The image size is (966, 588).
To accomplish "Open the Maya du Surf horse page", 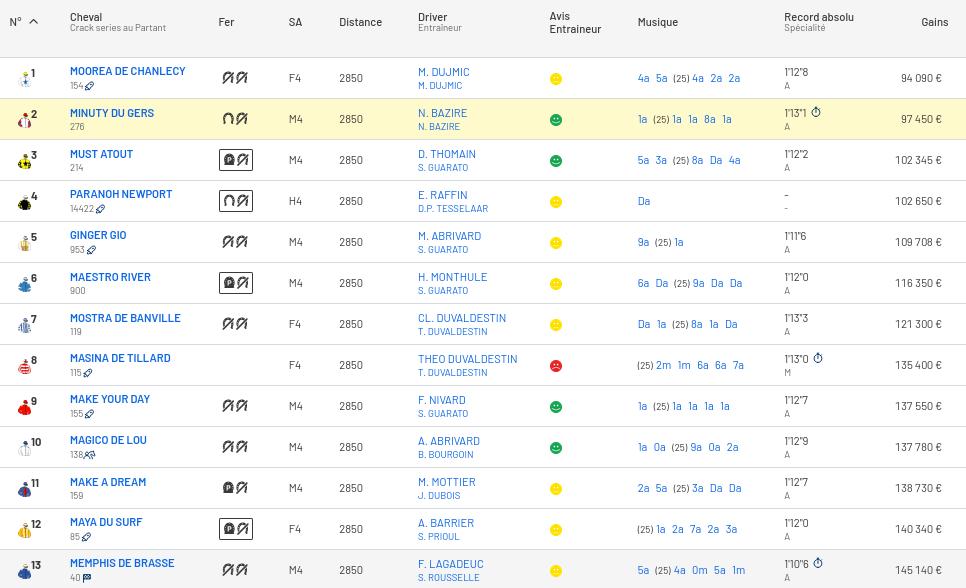I will click(106, 523).
